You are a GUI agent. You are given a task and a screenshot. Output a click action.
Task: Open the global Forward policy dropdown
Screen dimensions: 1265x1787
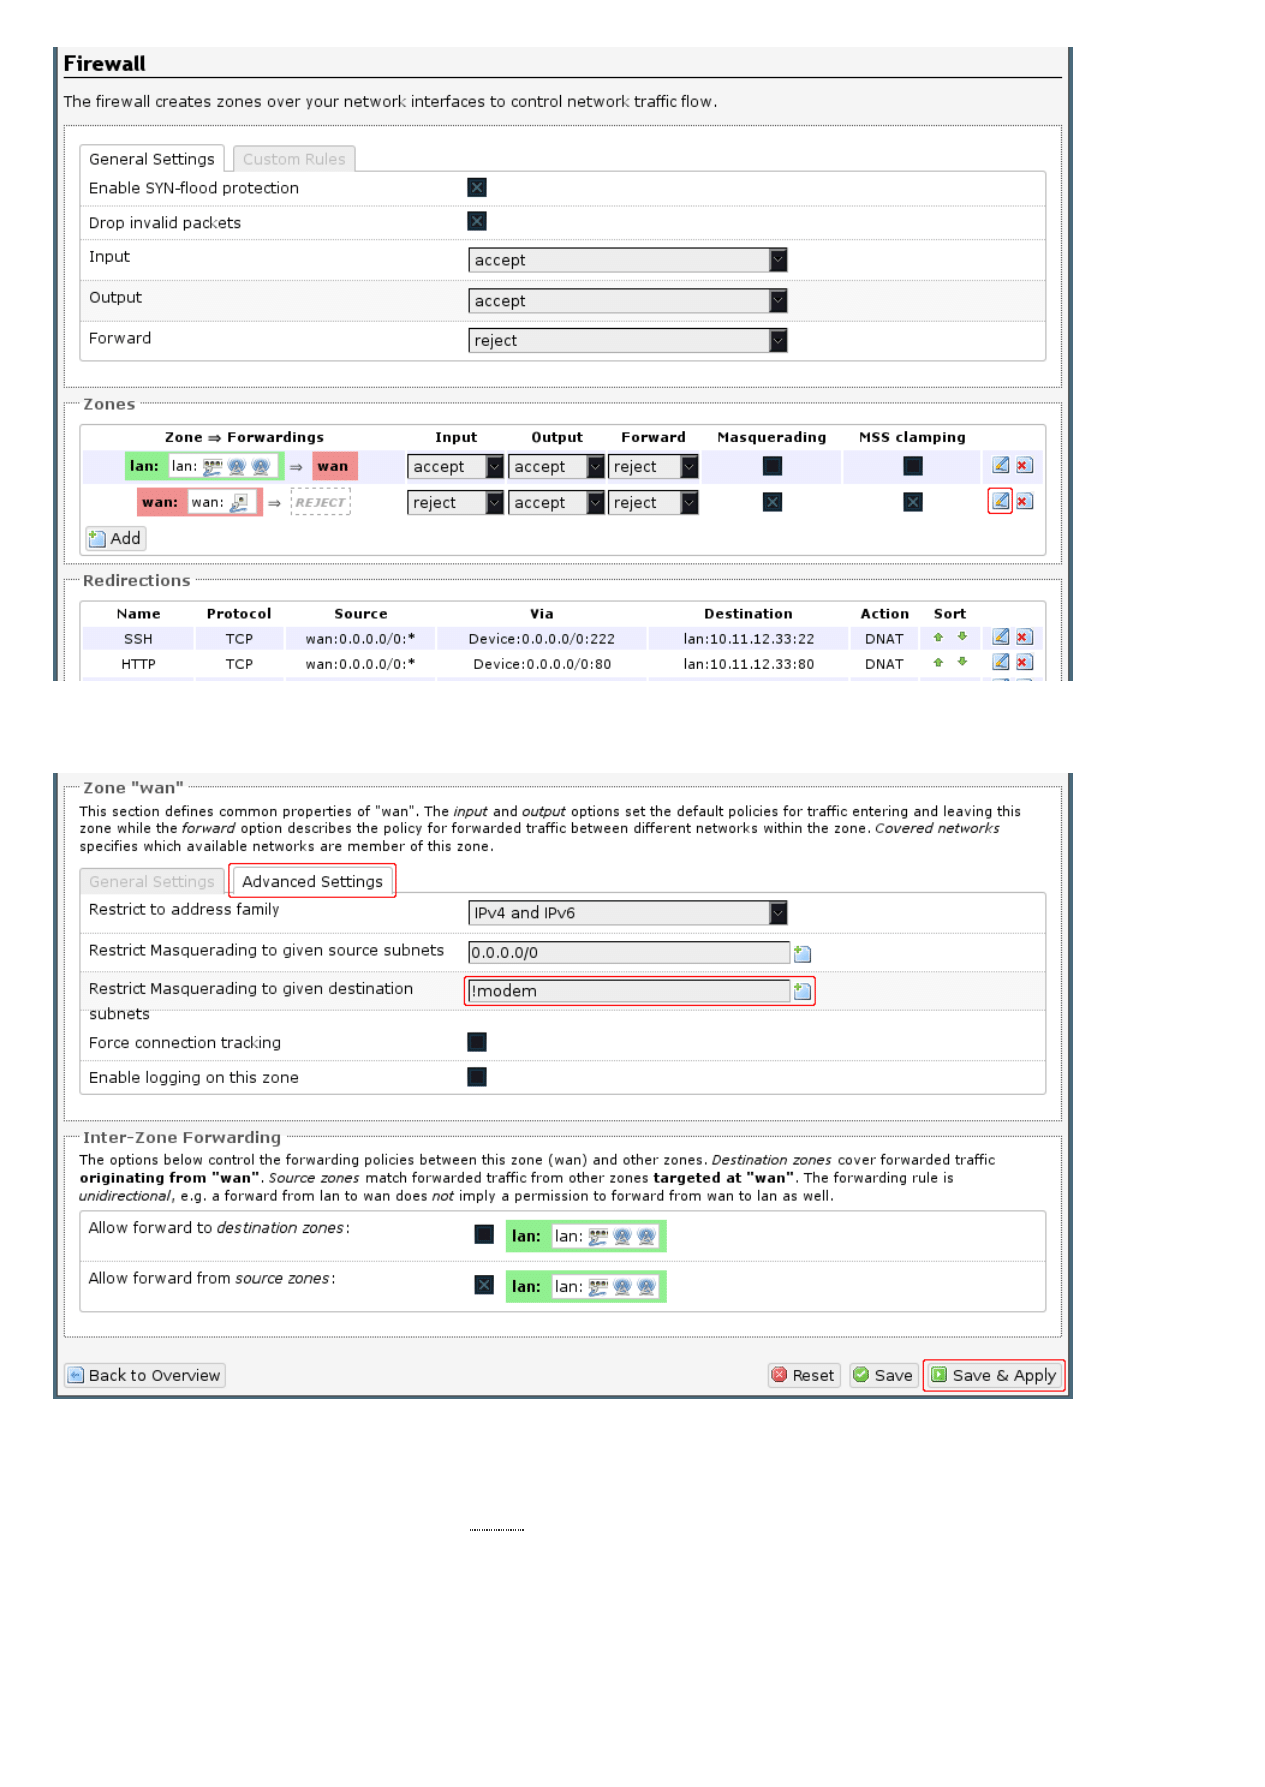coord(627,341)
